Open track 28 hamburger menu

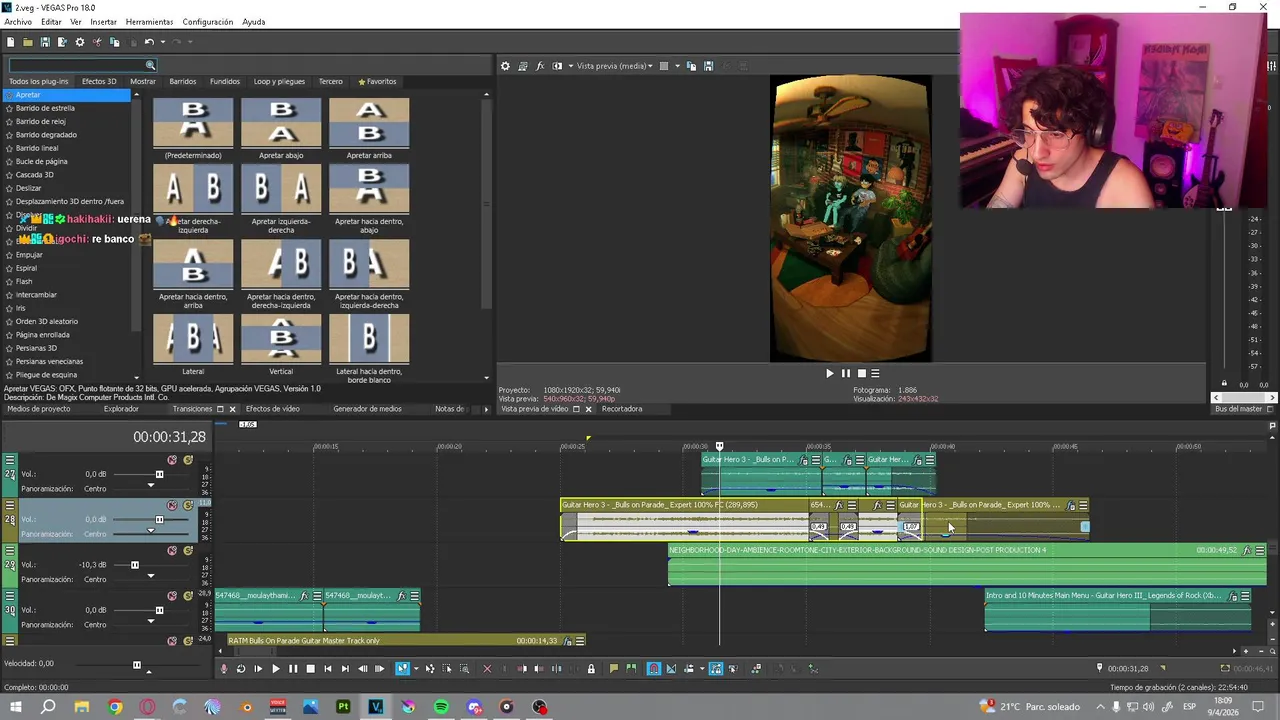(x=10, y=506)
